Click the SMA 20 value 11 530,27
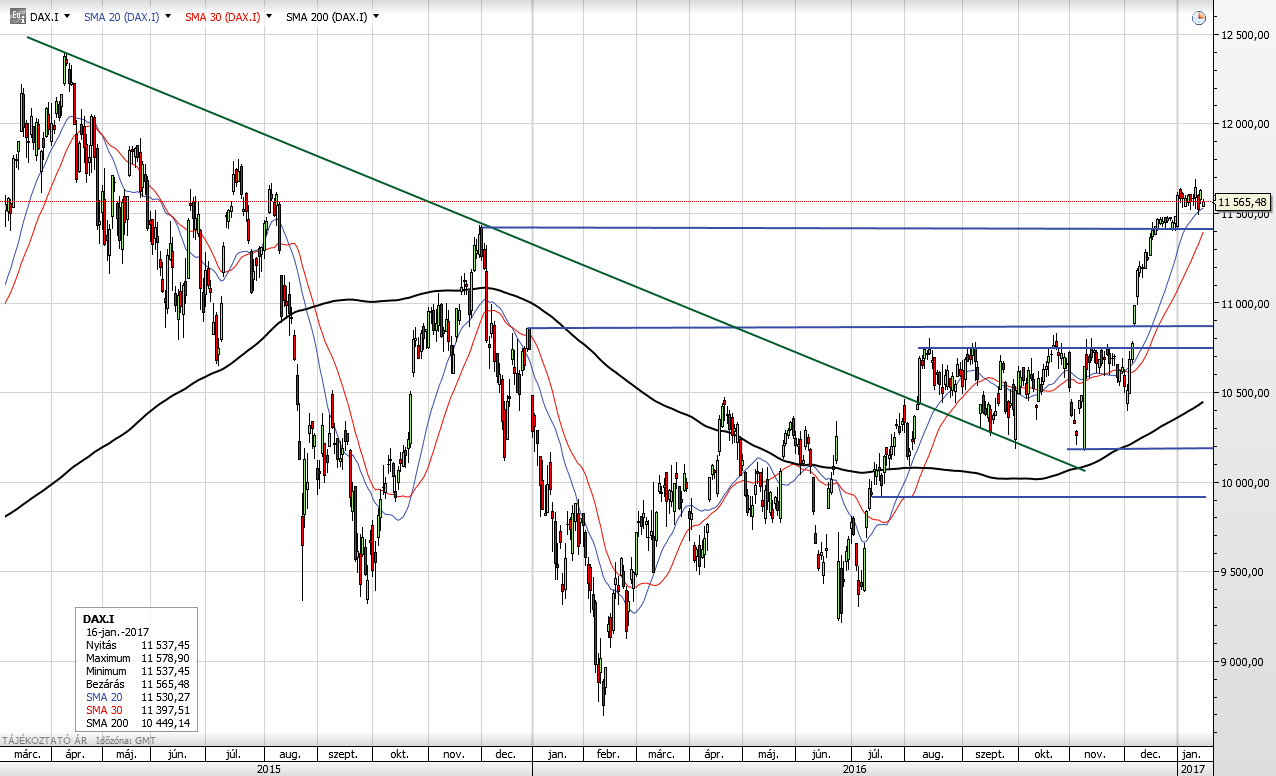Screen dimensions: 1276x776 pos(166,697)
